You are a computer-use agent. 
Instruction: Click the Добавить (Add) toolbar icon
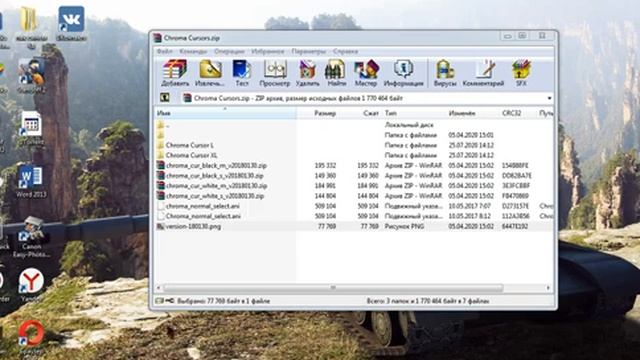tap(175, 73)
